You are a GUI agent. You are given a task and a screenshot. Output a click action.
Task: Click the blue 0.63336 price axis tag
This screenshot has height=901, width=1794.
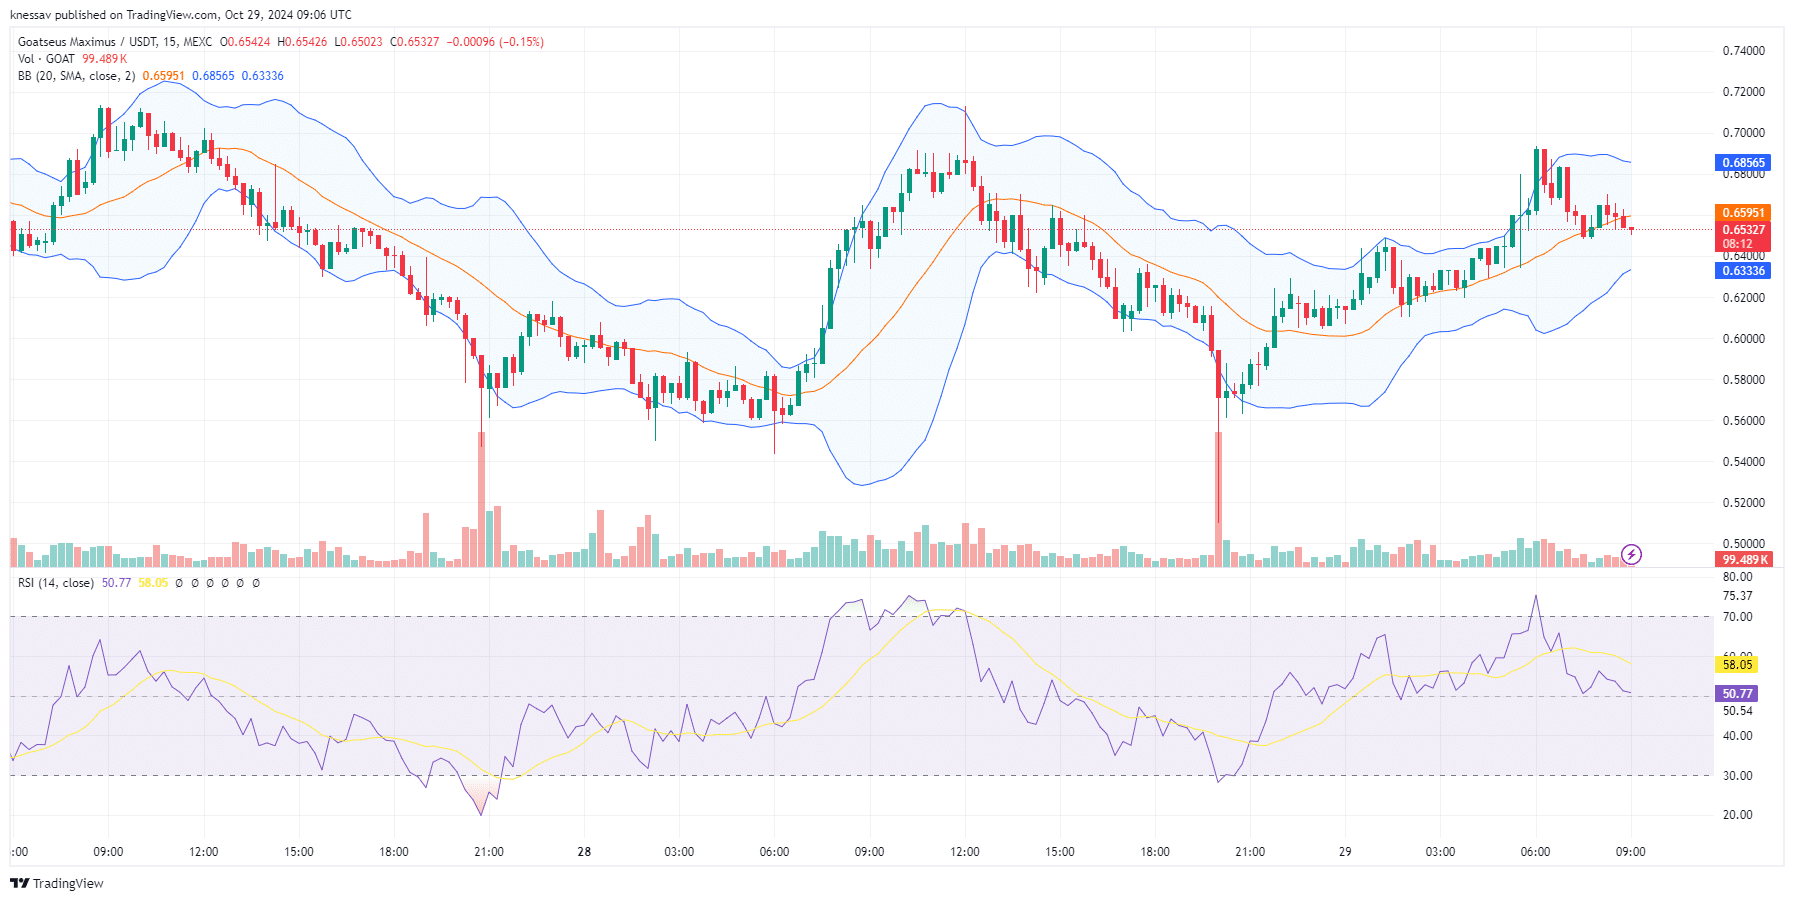click(1743, 271)
